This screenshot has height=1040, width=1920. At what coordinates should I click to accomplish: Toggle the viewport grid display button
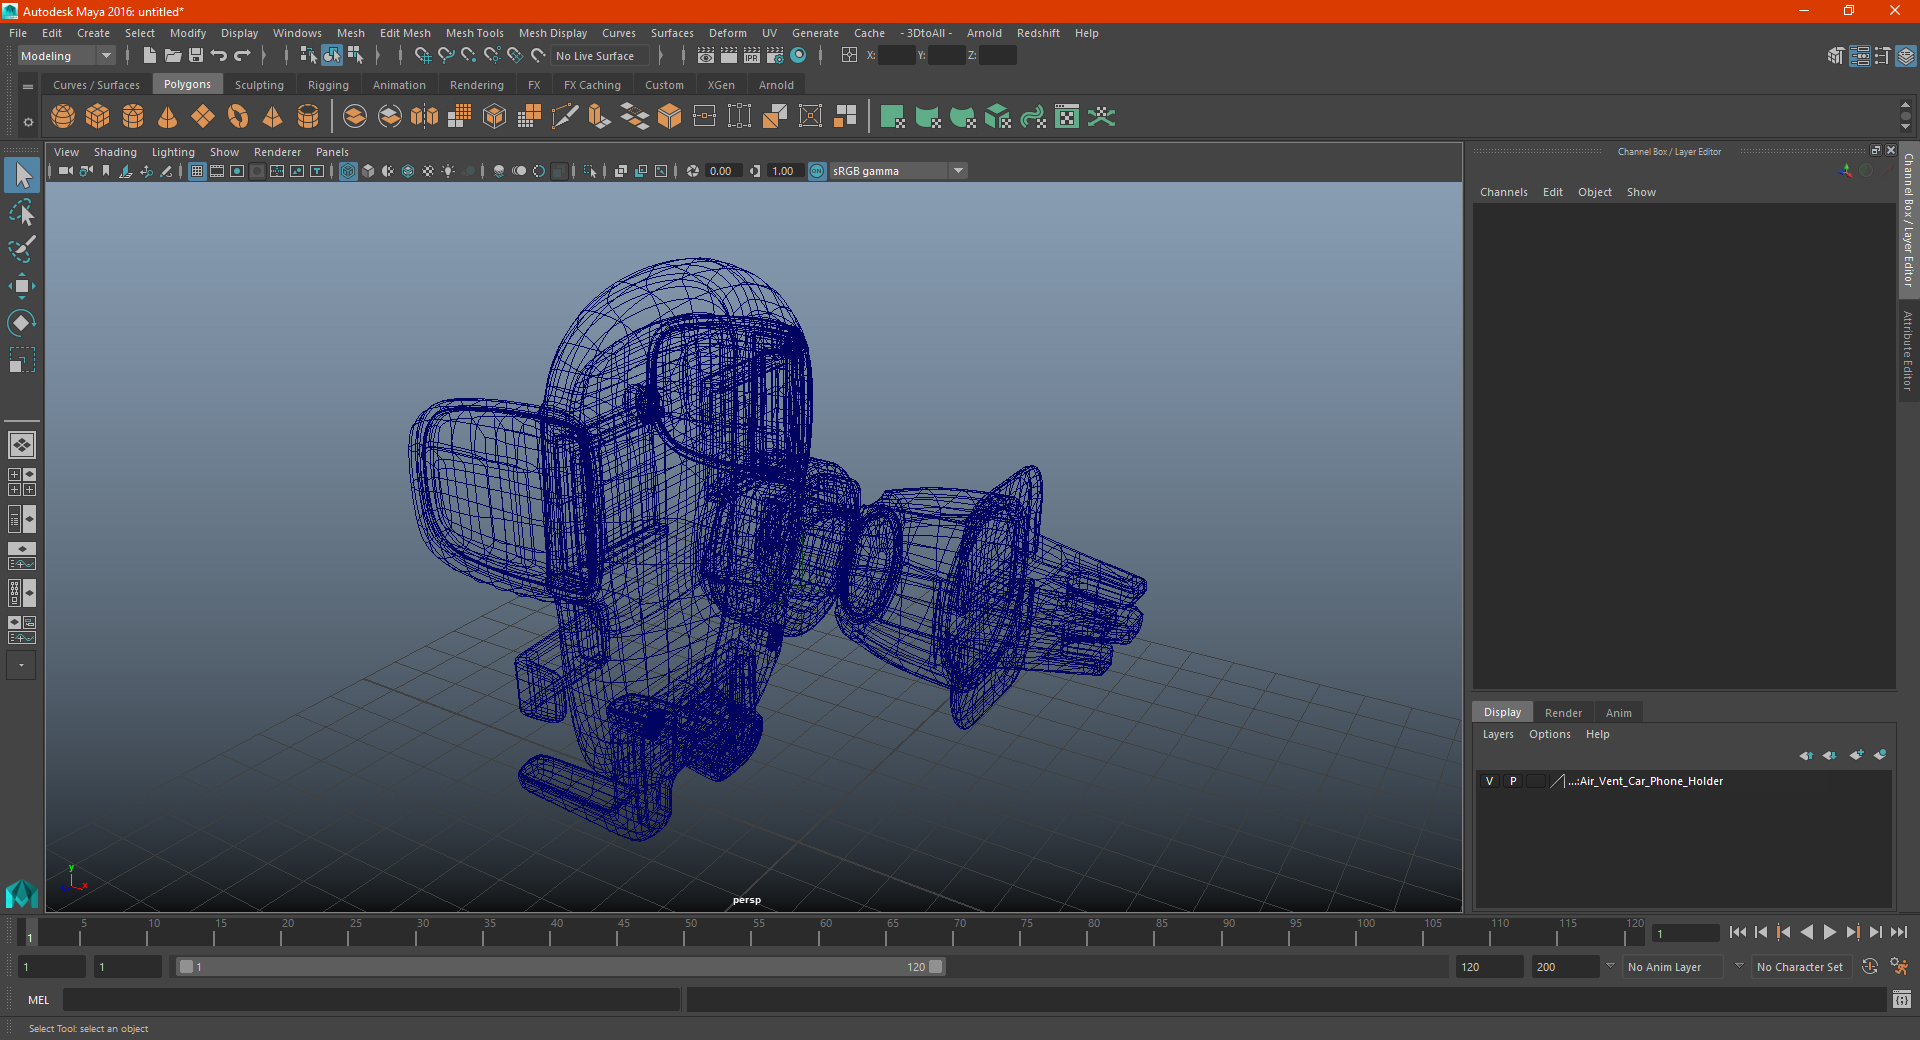197,171
